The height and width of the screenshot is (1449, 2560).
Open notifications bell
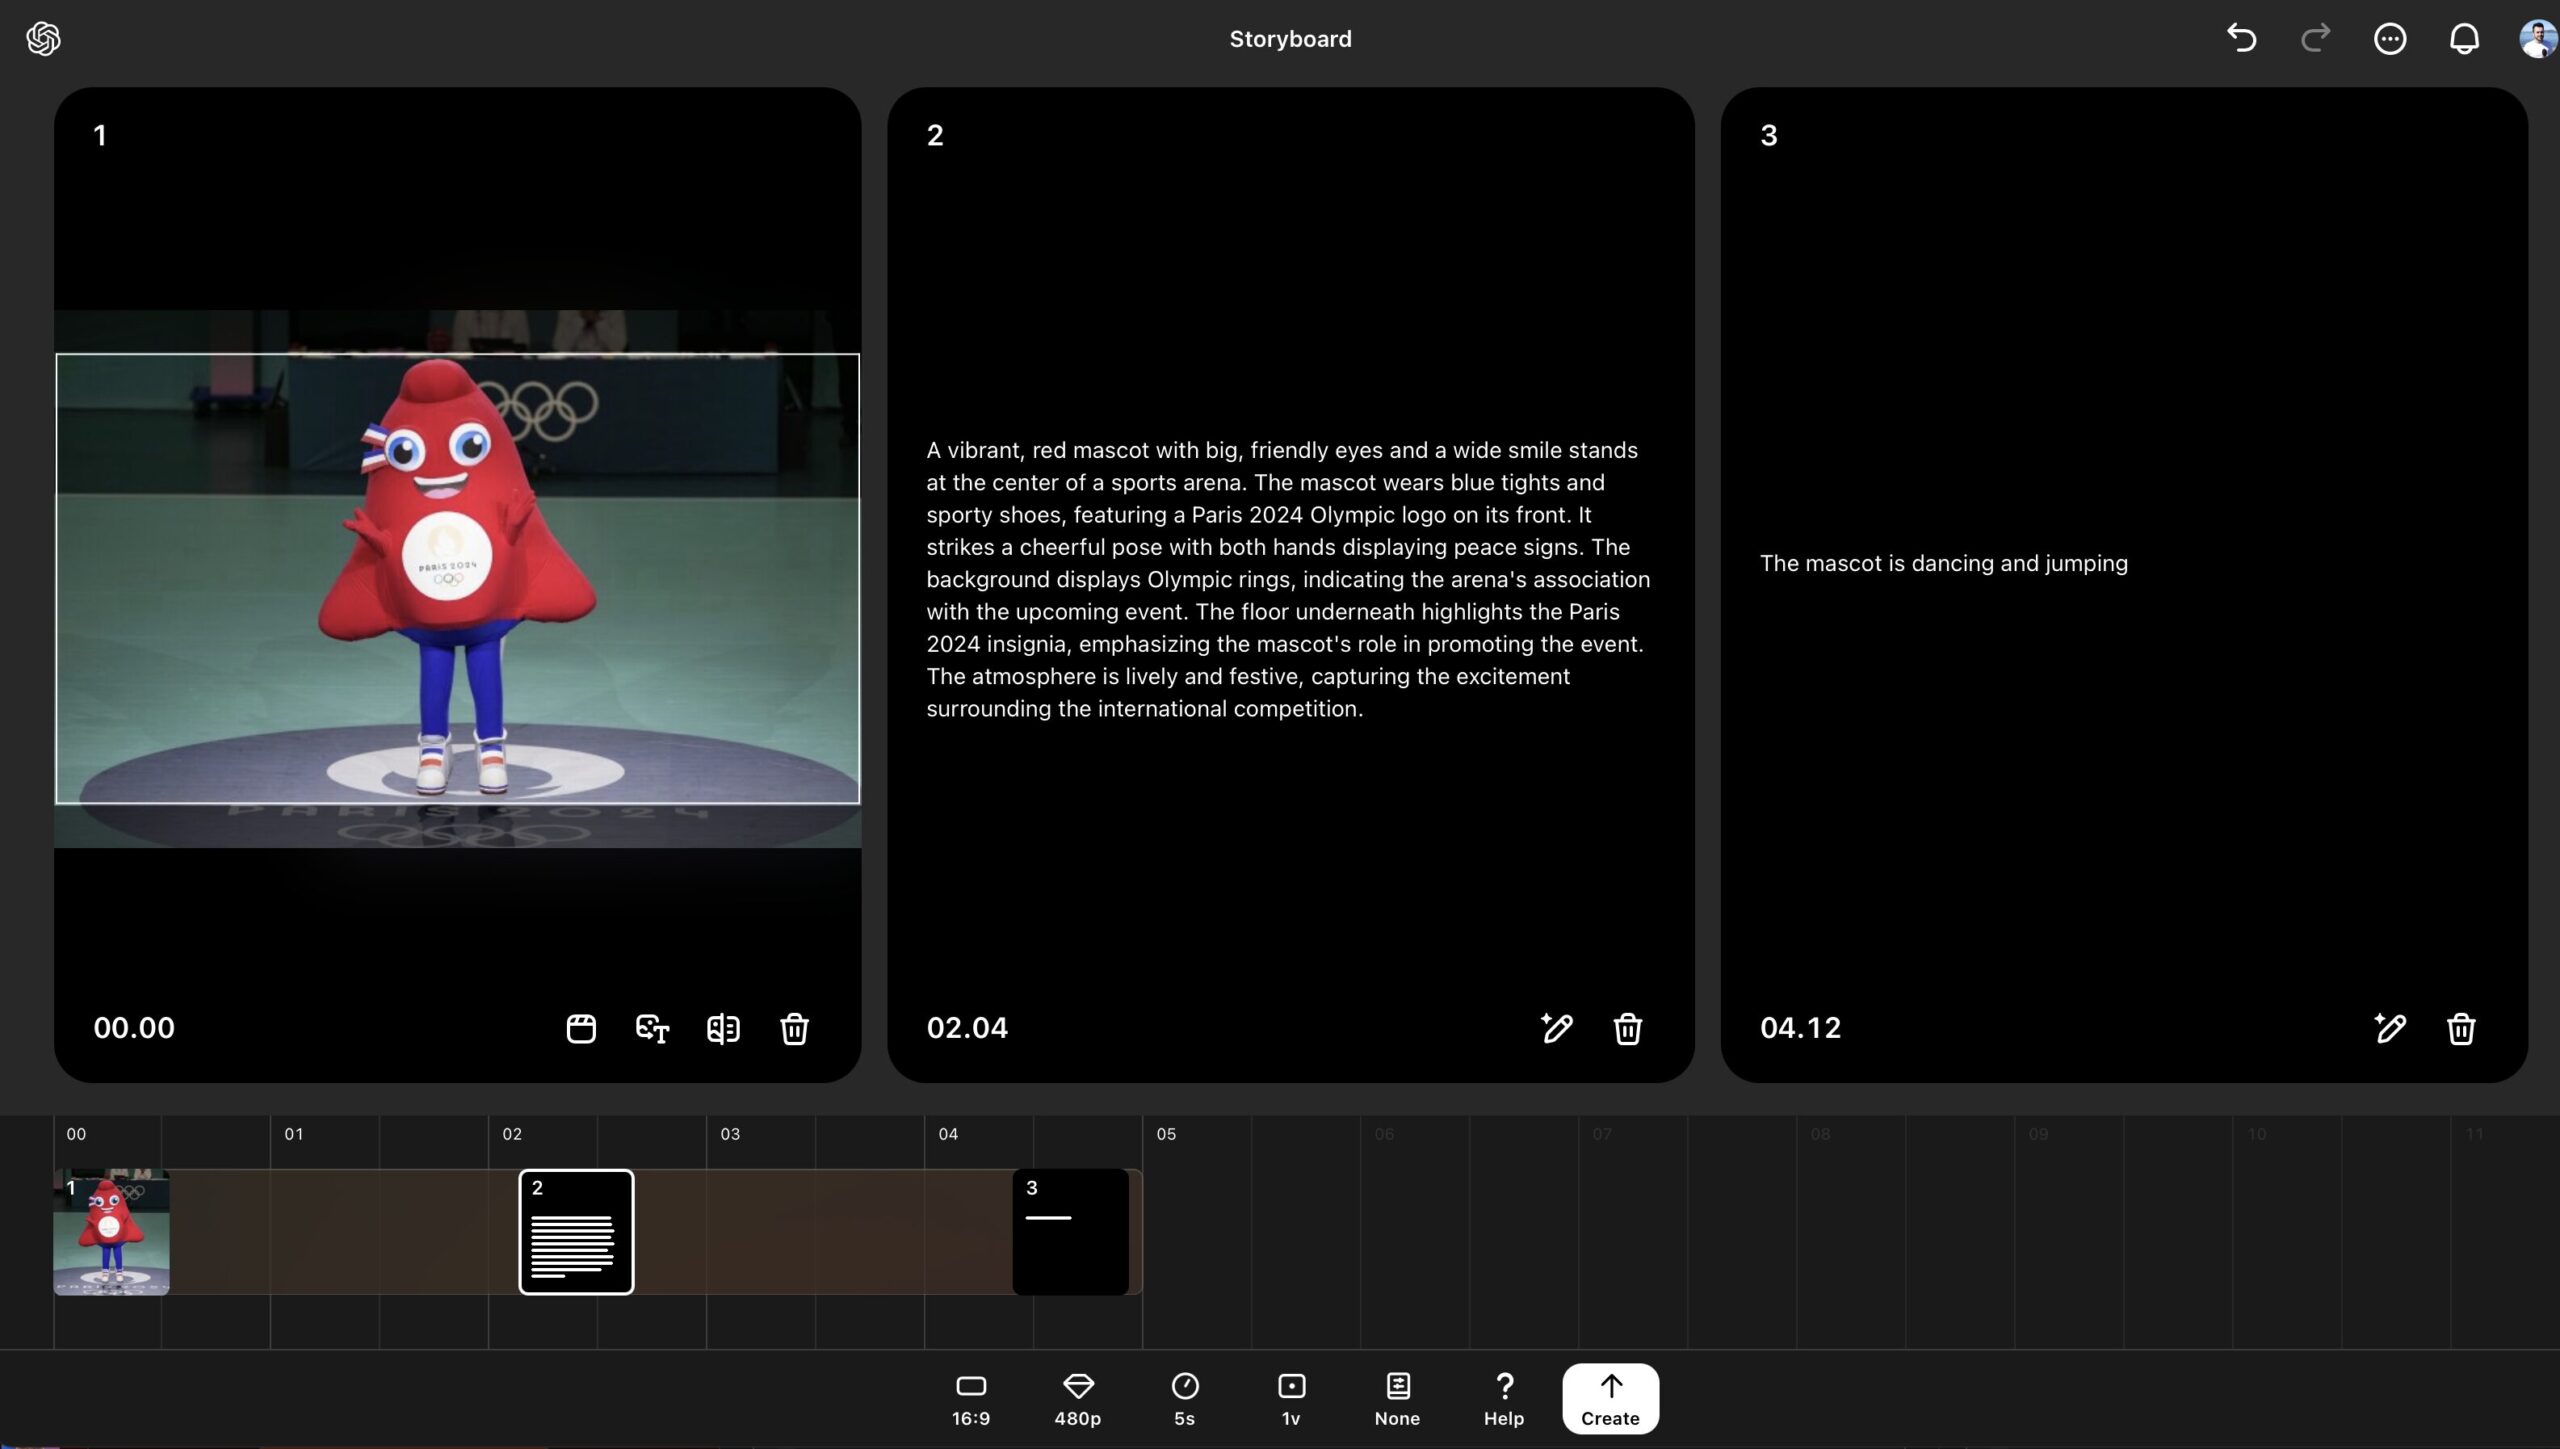2464,39
